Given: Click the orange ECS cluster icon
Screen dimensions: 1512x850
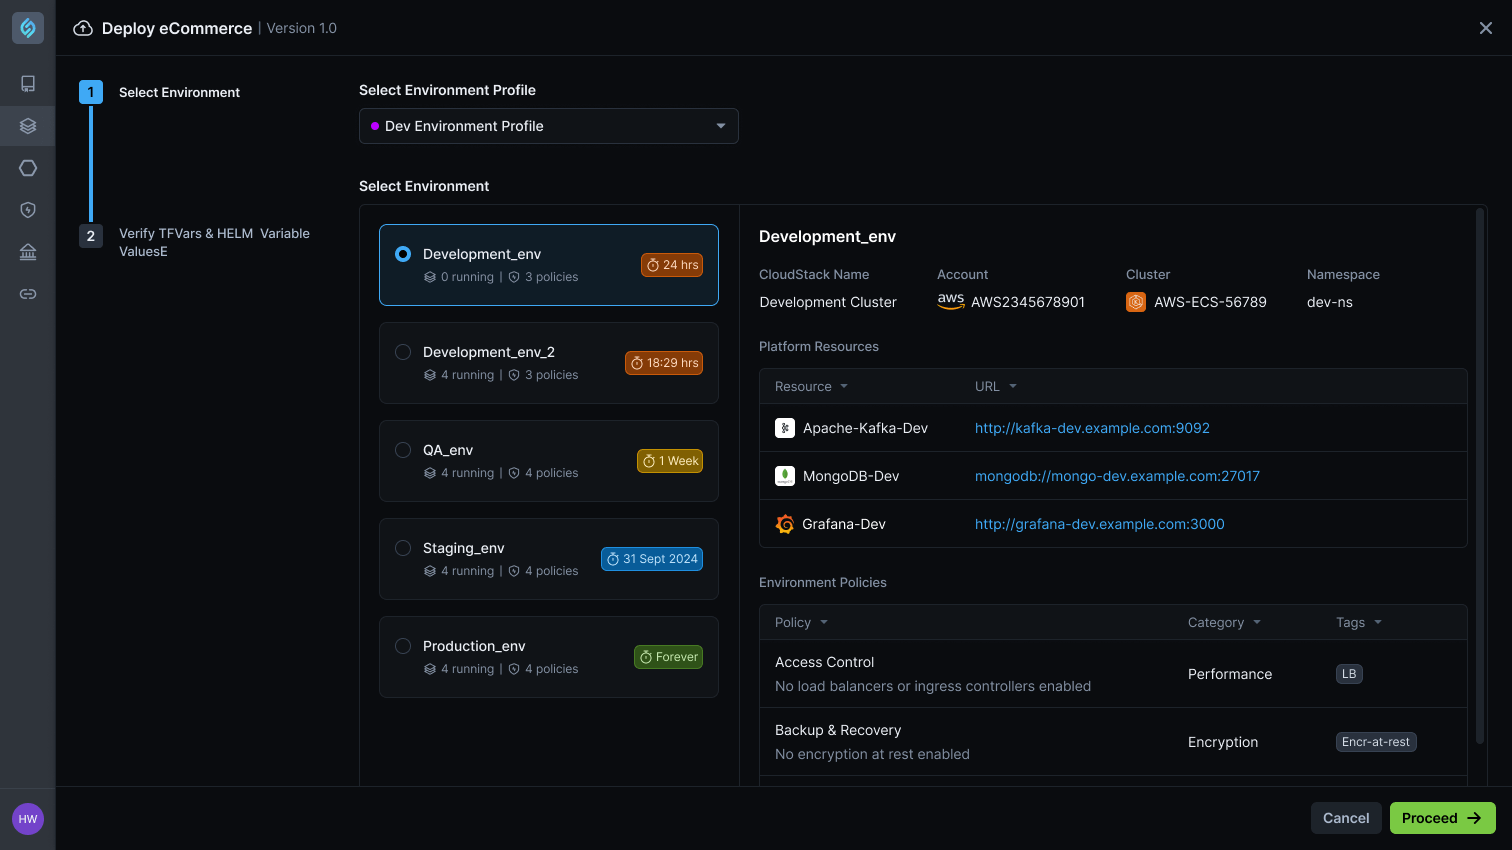Looking at the screenshot, I should (x=1136, y=302).
